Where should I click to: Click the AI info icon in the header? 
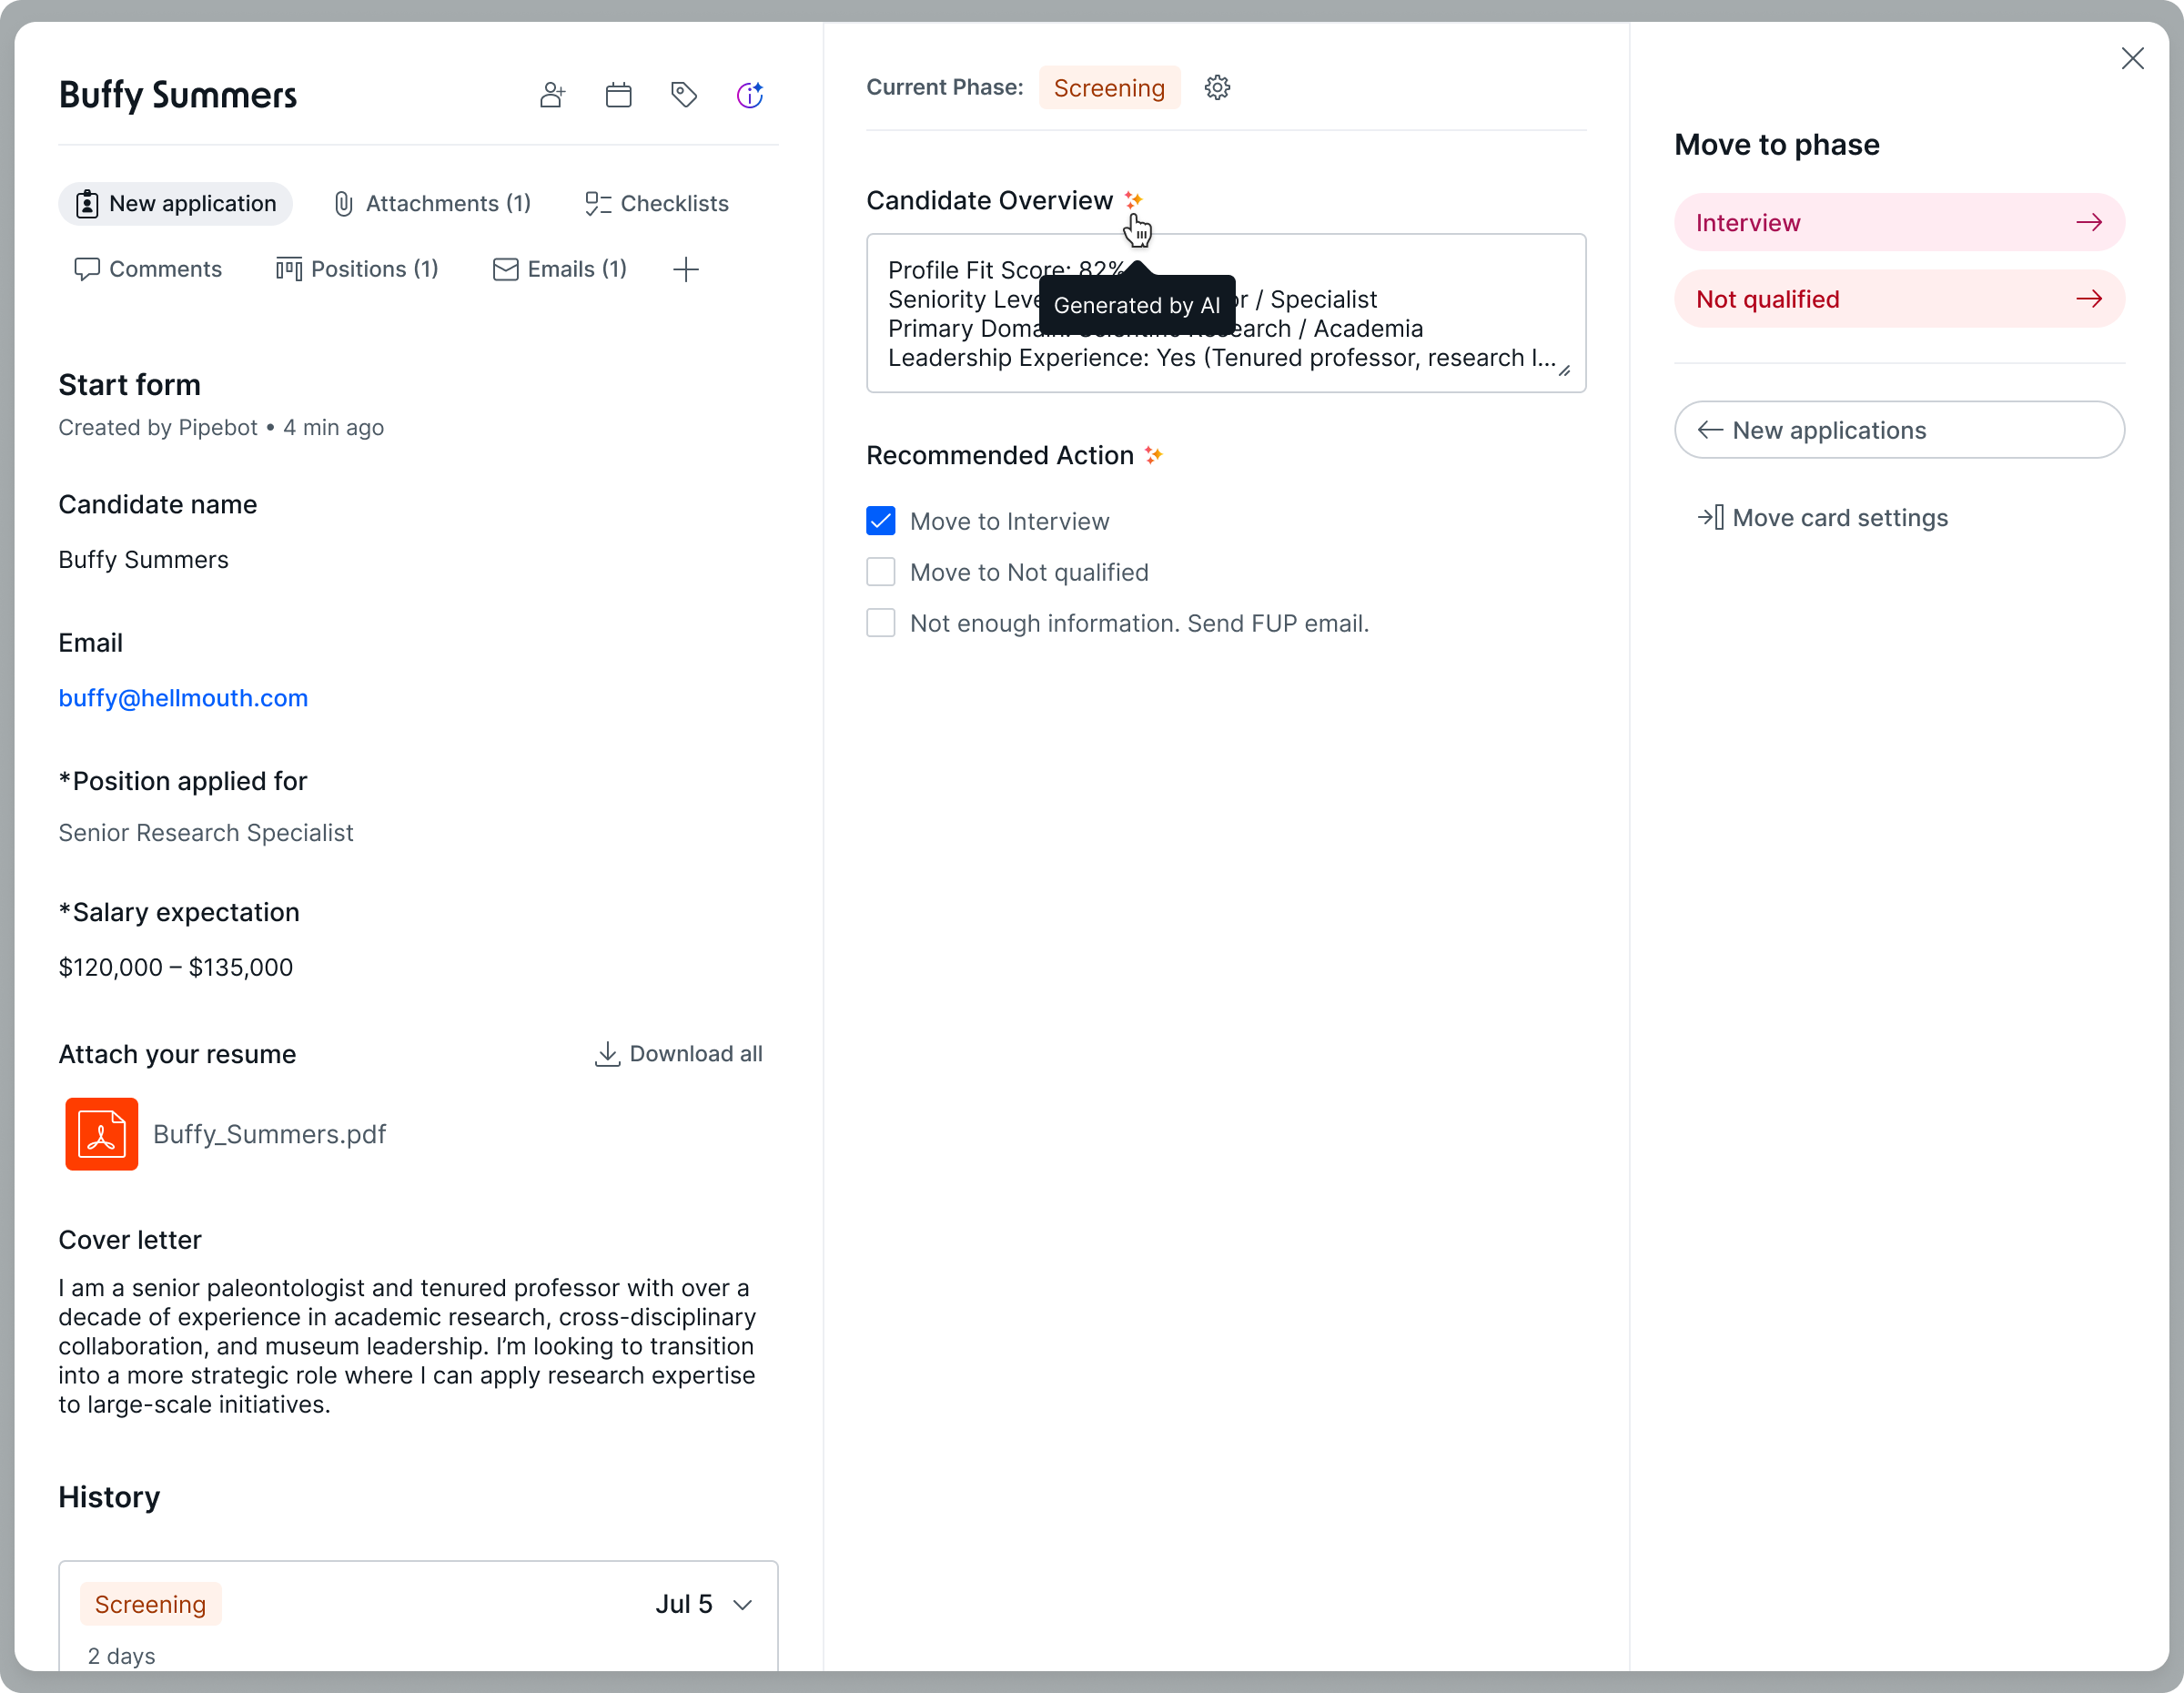click(x=750, y=94)
